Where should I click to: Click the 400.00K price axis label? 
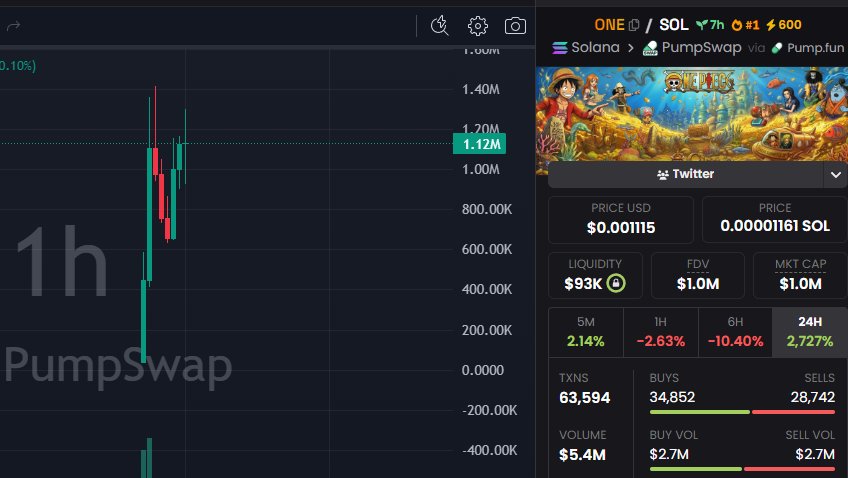click(x=487, y=289)
